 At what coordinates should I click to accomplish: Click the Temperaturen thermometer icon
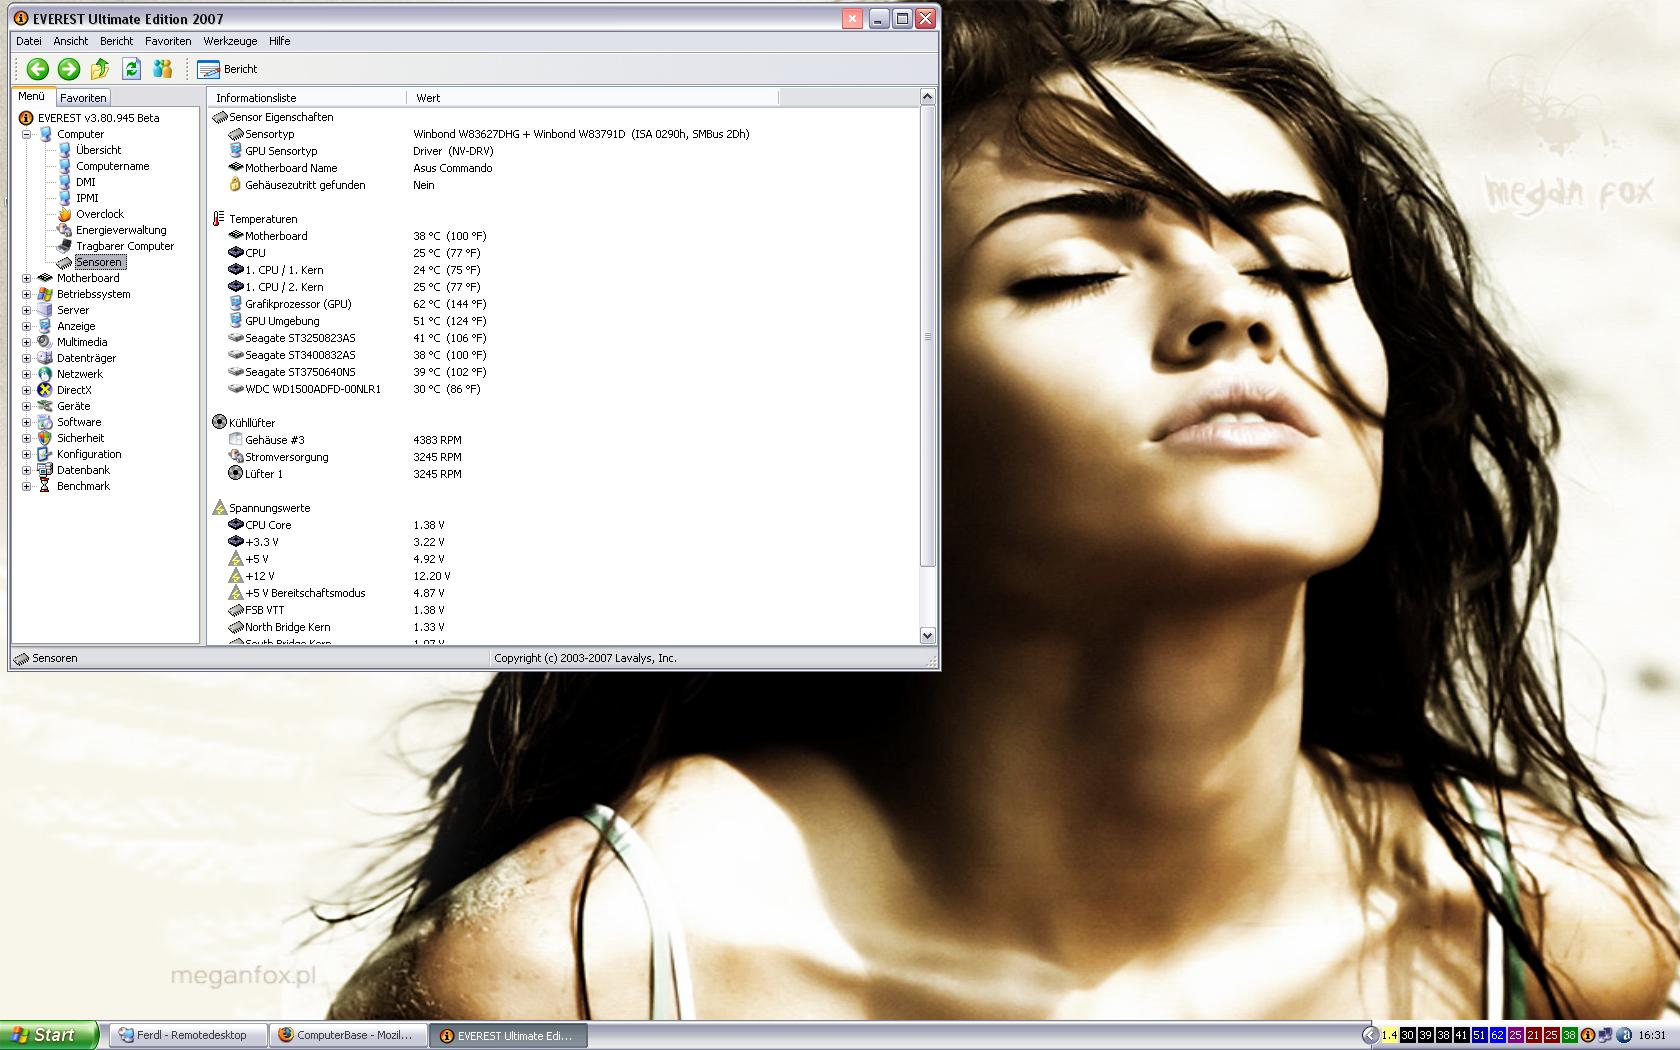[x=219, y=219]
